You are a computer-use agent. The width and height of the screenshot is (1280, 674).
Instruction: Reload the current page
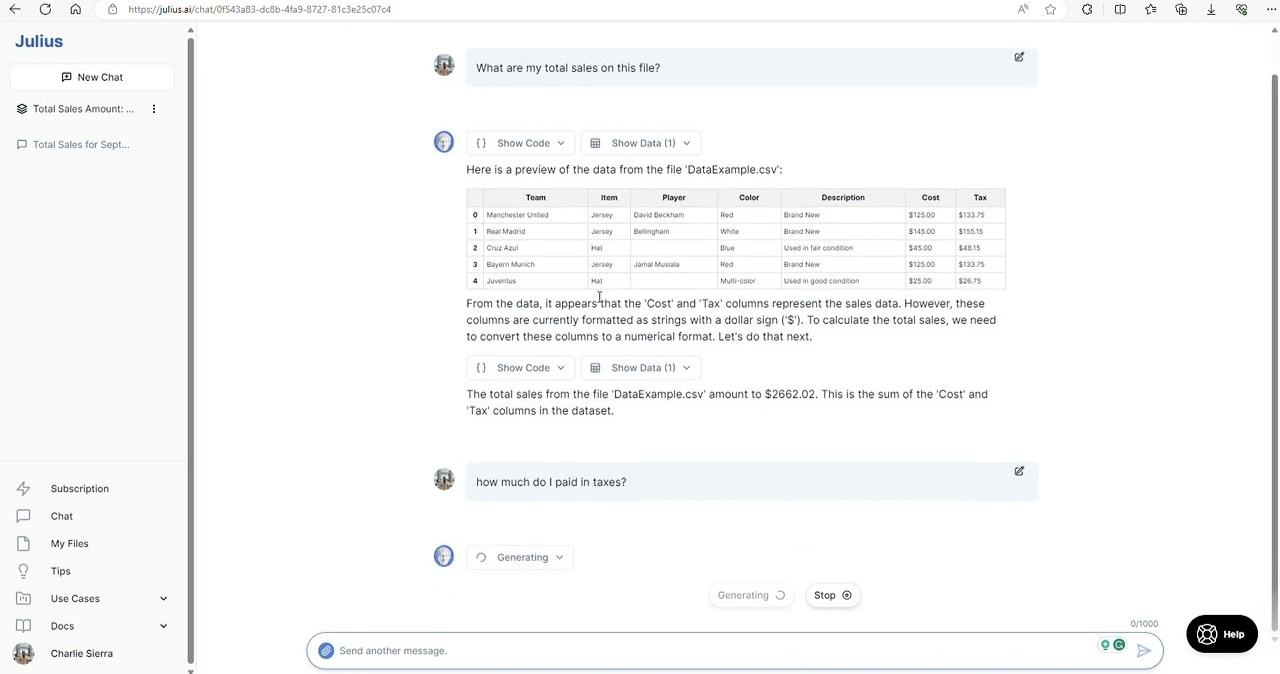[45, 9]
